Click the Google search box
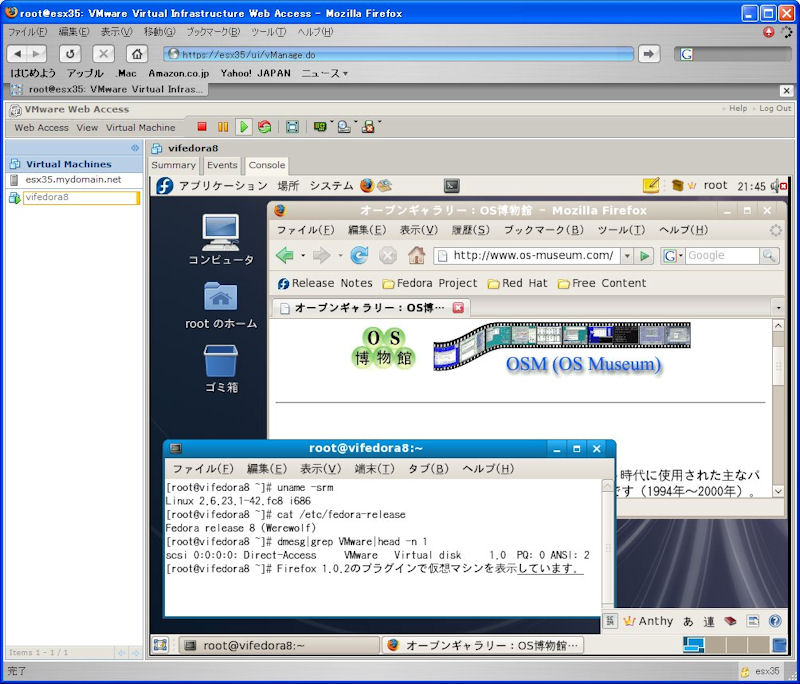800x684 pixels. [x=722, y=256]
